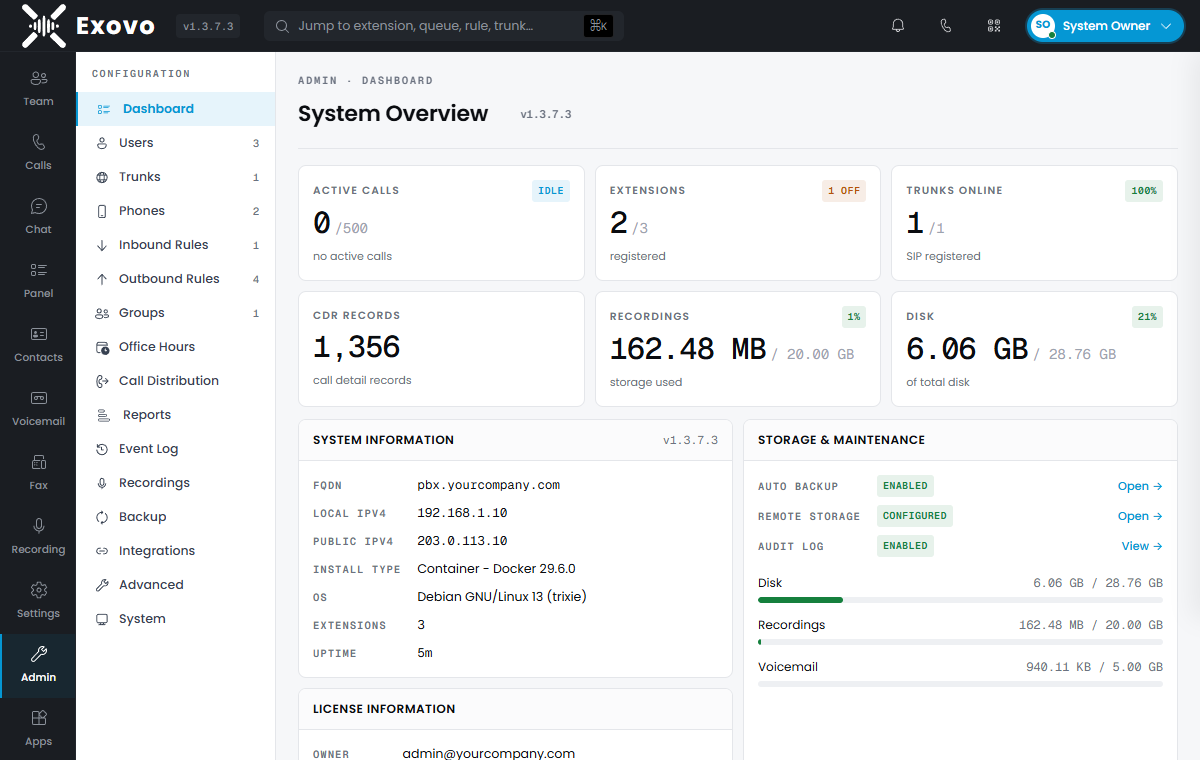This screenshot has width=1200, height=760.
Task: Click 'Debian GNU/Linux 13 (trixie)' value
Action: click(x=501, y=597)
